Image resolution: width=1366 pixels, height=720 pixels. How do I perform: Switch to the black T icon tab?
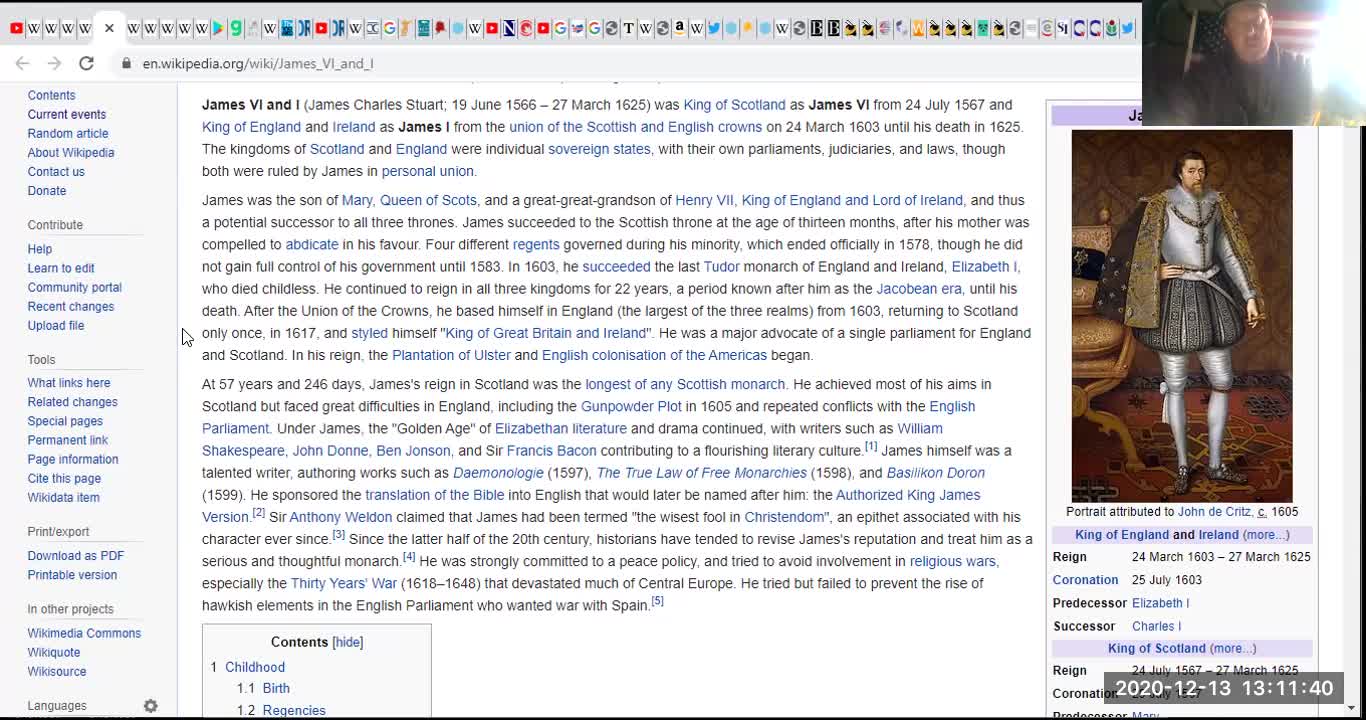pyautogui.click(x=628, y=28)
